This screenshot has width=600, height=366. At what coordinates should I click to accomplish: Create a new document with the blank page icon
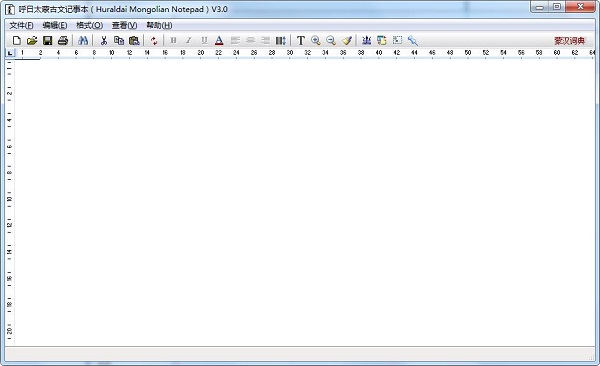point(16,40)
